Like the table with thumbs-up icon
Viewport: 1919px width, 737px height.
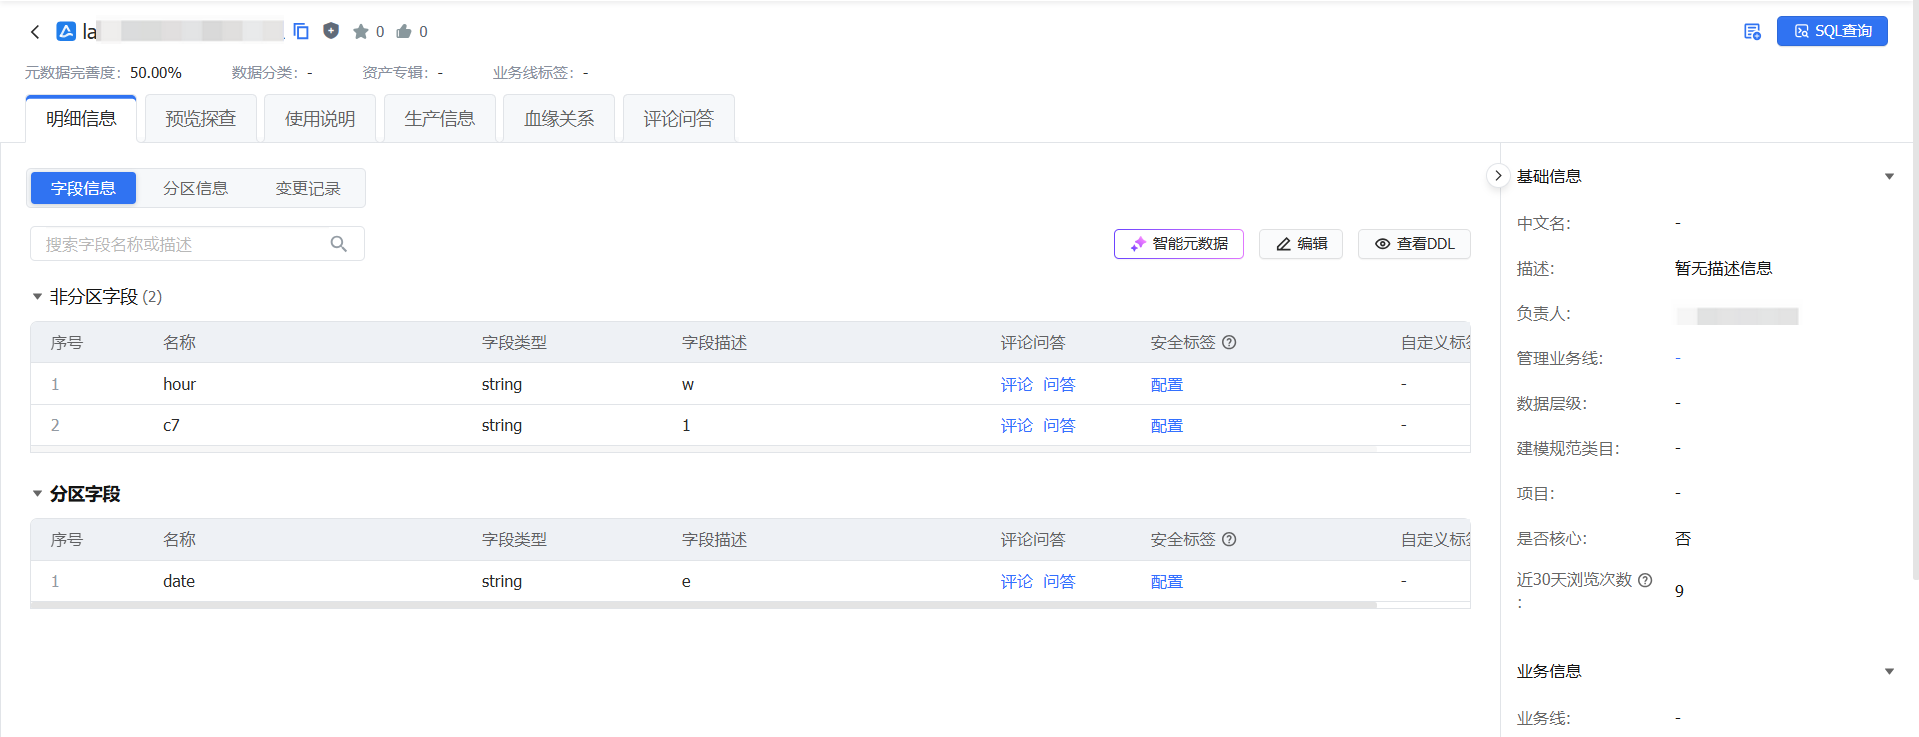(x=404, y=32)
